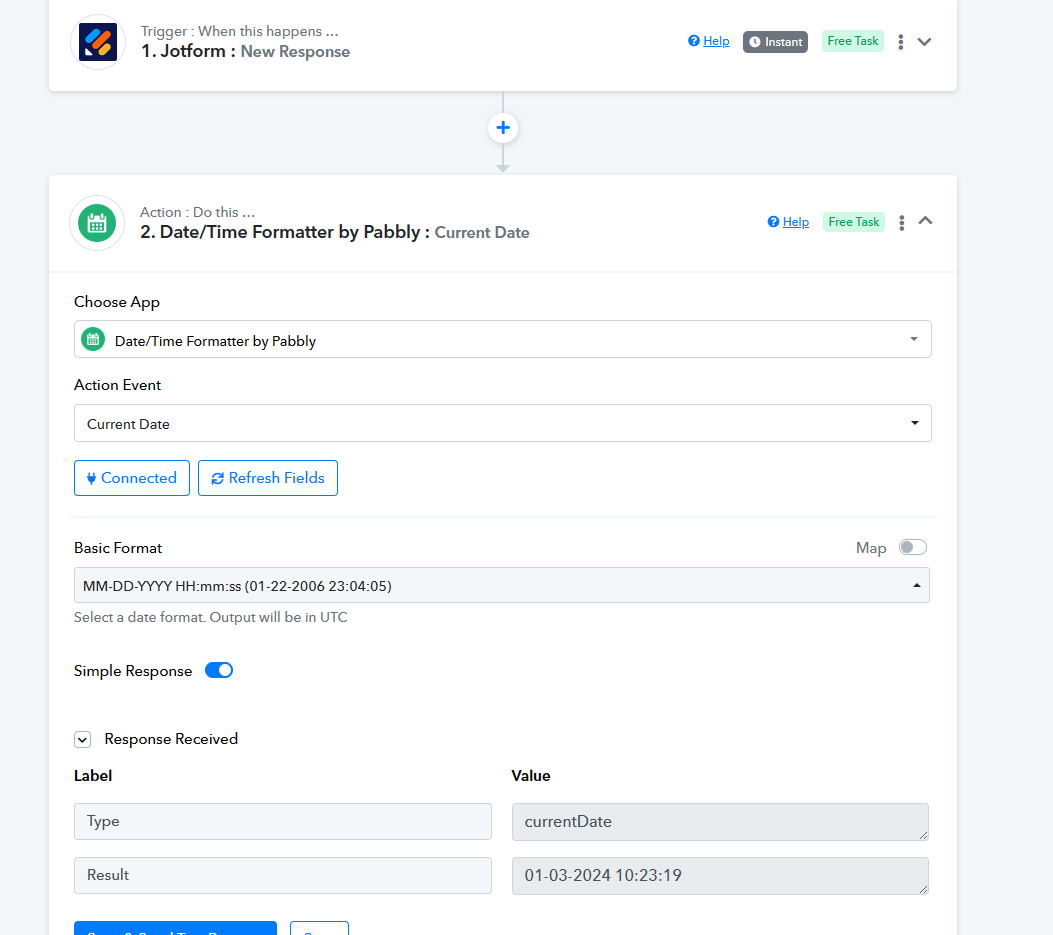Viewport: 1053px width, 935px height.
Task: Toggle the Map switch for Basic Format
Action: click(x=913, y=547)
